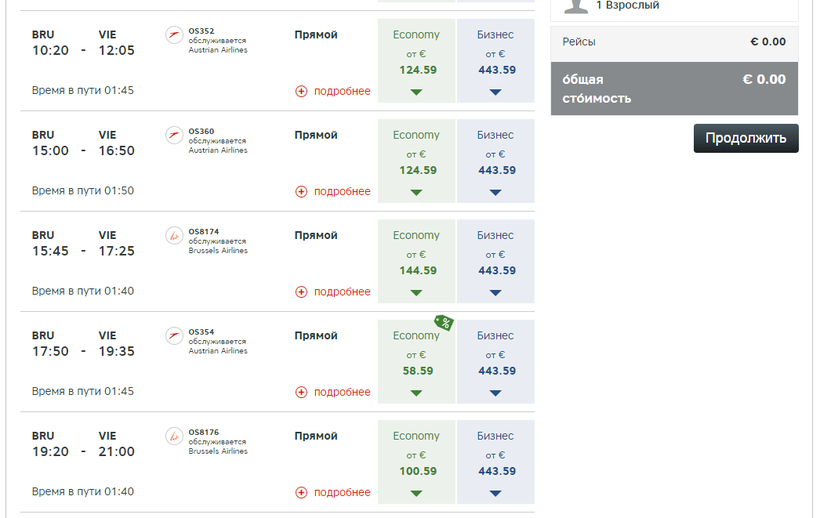Open подробнее link for the 15:45 flight
Screen dimensions: 820x518
[342, 292]
